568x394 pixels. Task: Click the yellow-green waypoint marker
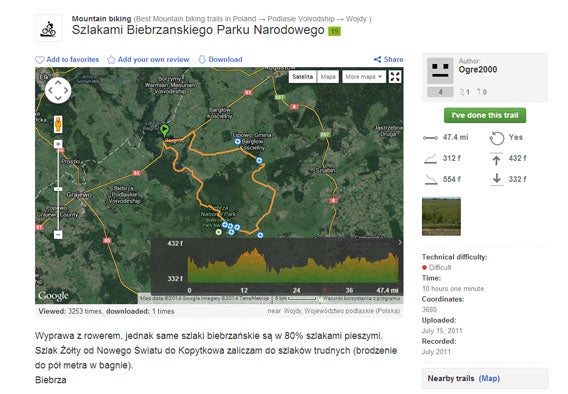pyautogui.click(x=218, y=232)
